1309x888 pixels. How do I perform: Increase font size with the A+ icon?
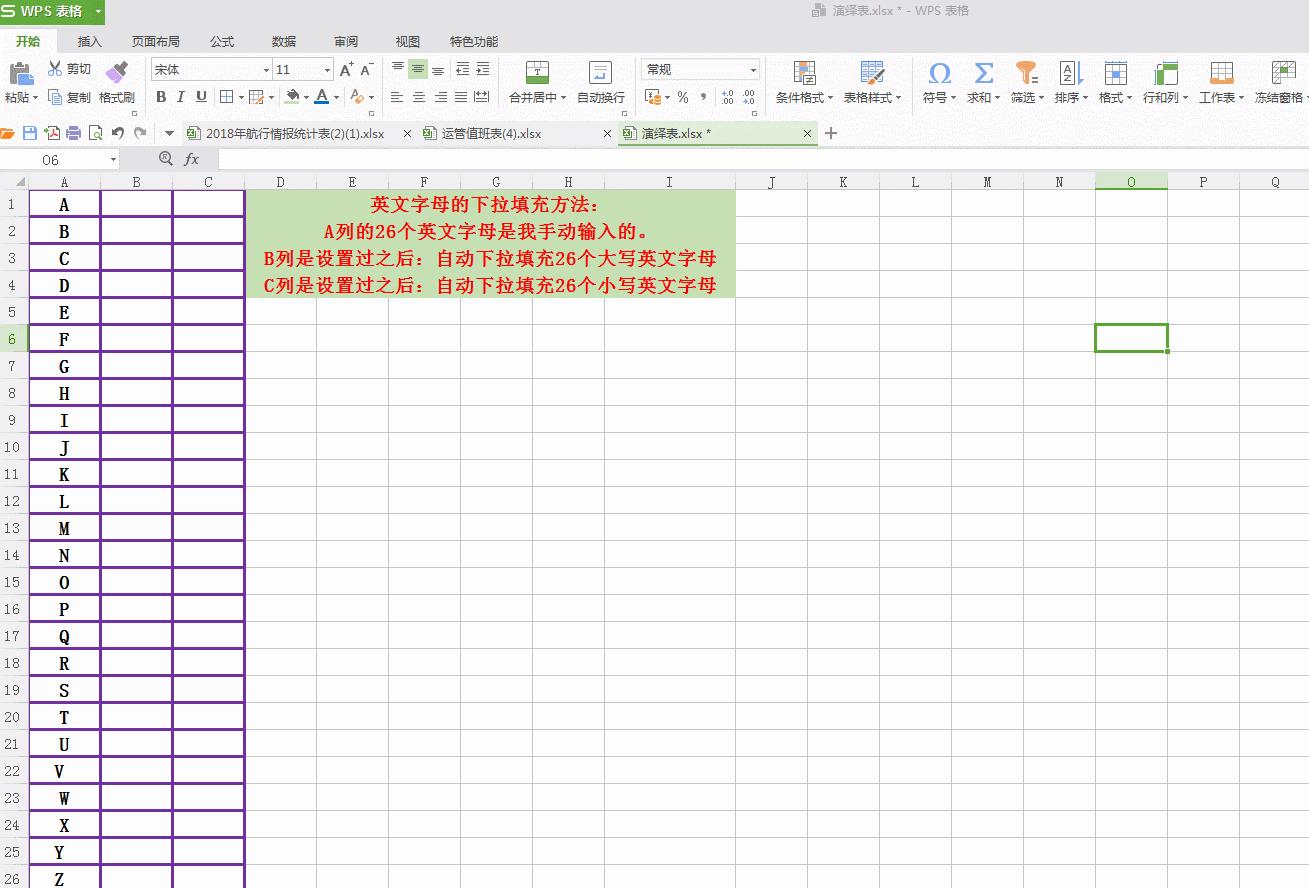pyautogui.click(x=346, y=70)
